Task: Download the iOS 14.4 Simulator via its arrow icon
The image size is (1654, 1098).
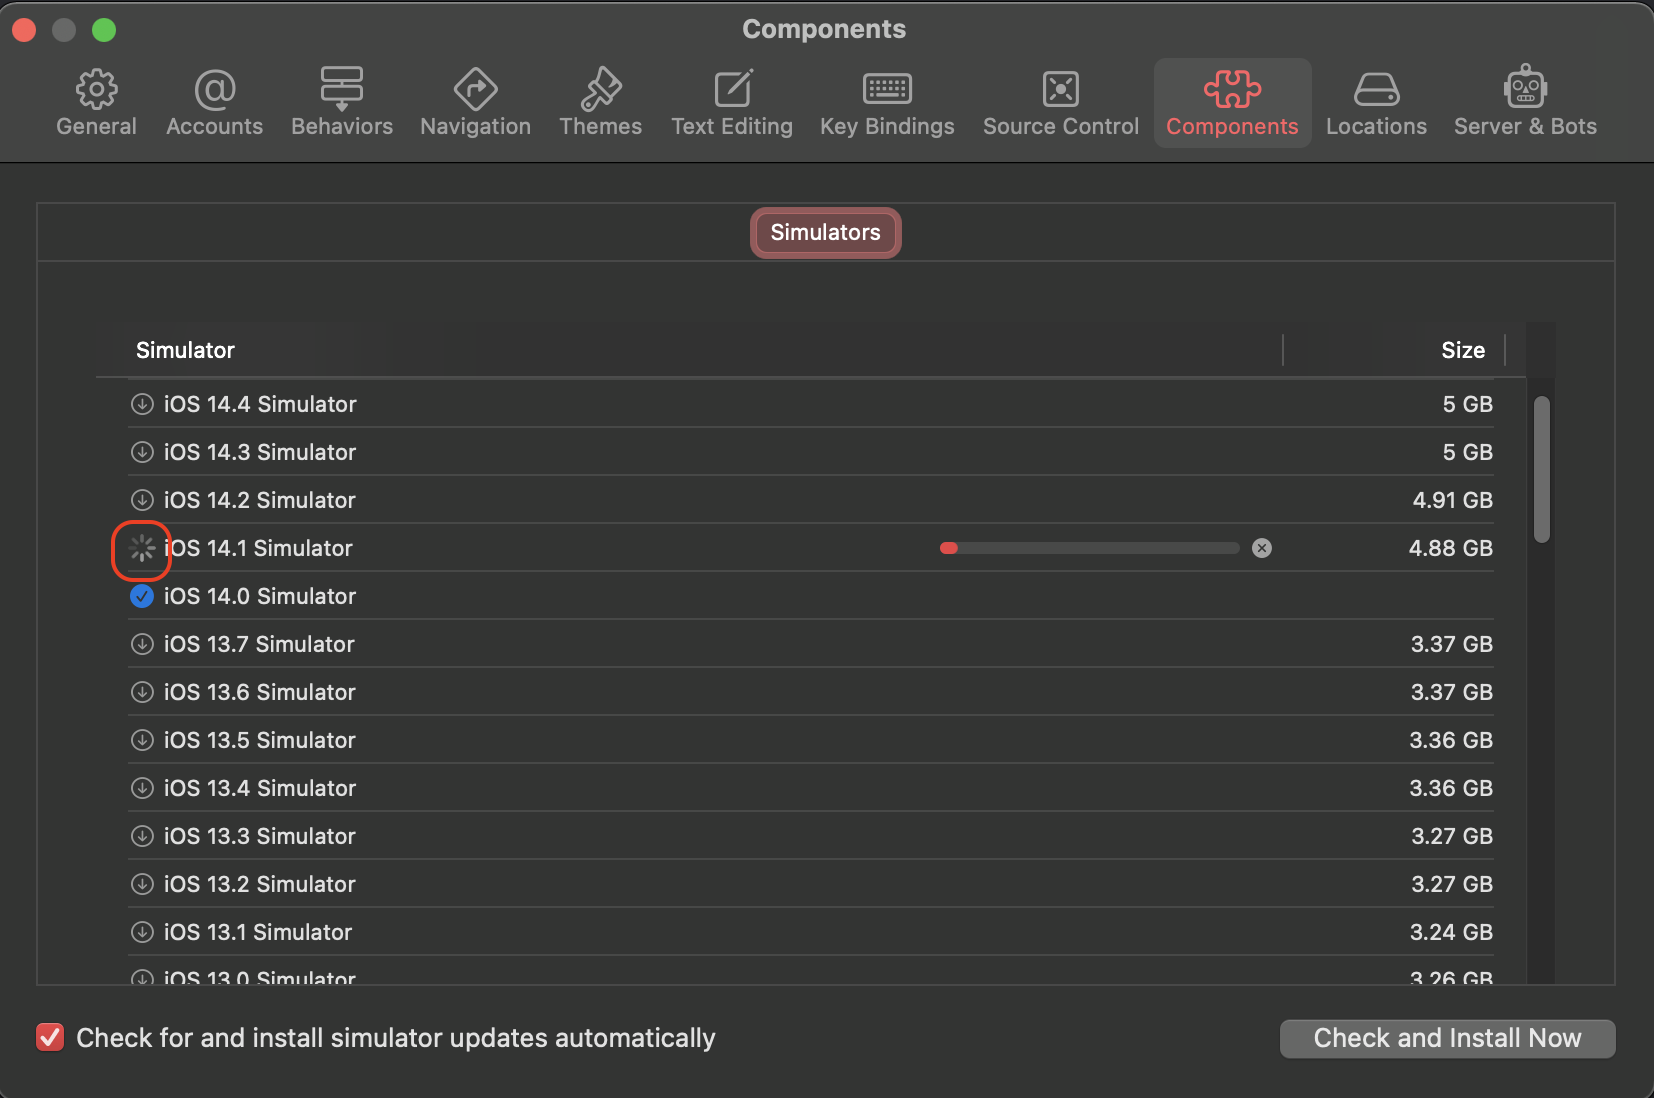Action: tap(142, 404)
